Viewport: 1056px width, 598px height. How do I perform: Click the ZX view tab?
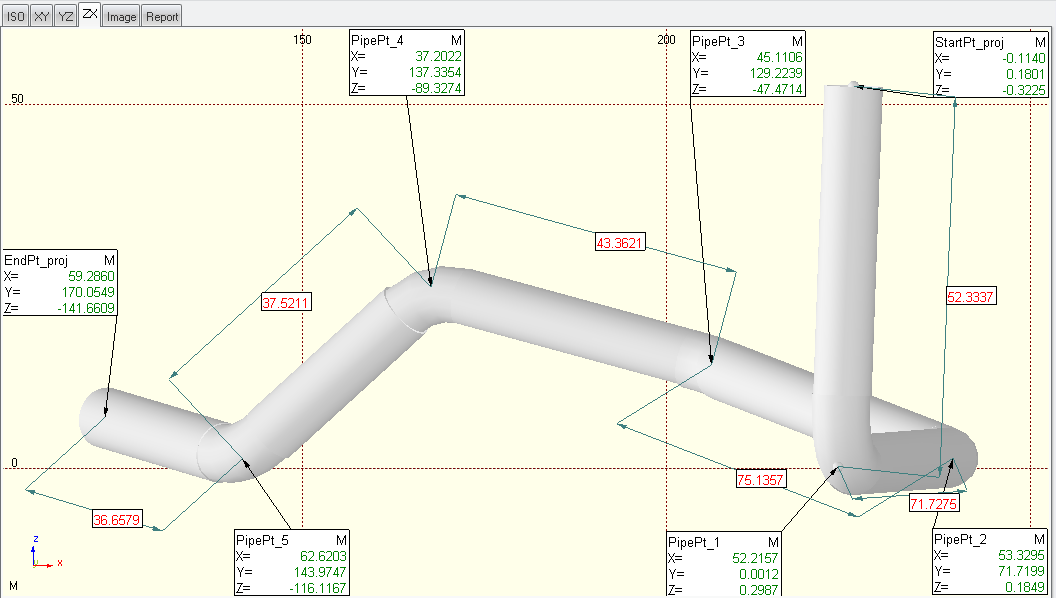(x=90, y=14)
